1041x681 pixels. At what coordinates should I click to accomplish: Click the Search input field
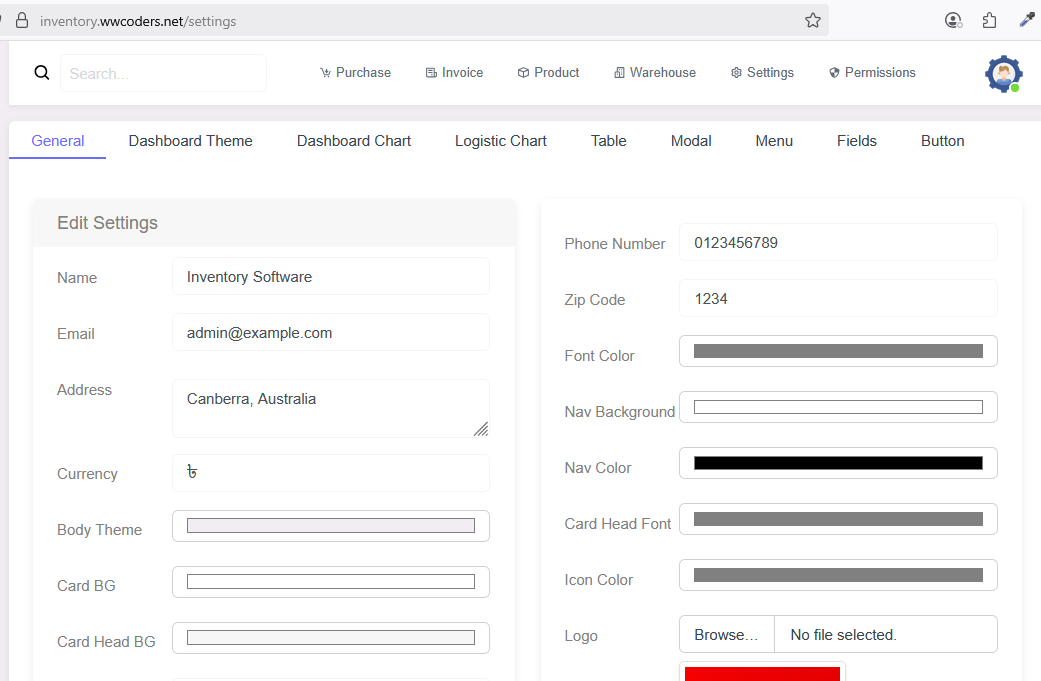click(x=163, y=73)
